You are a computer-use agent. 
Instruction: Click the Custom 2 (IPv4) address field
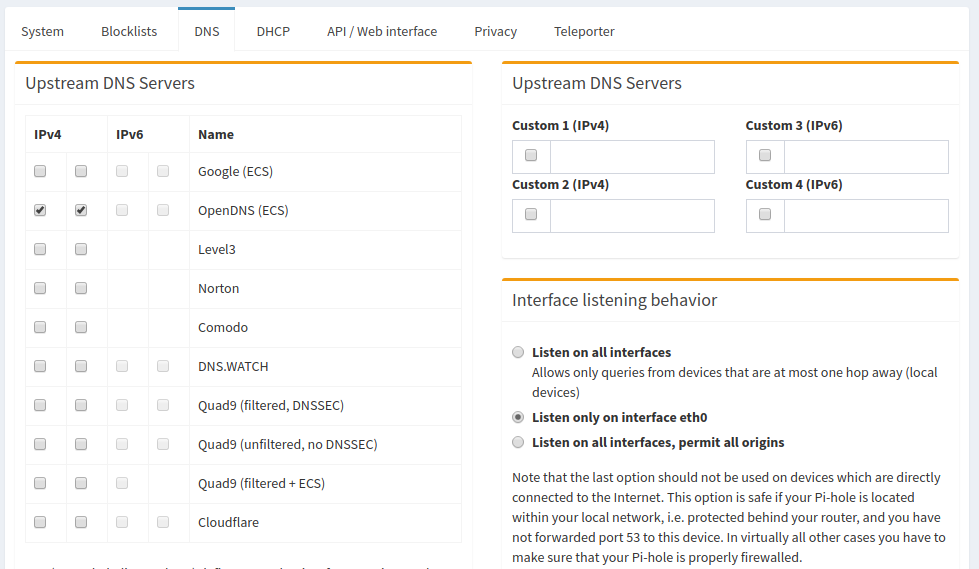tap(632, 216)
